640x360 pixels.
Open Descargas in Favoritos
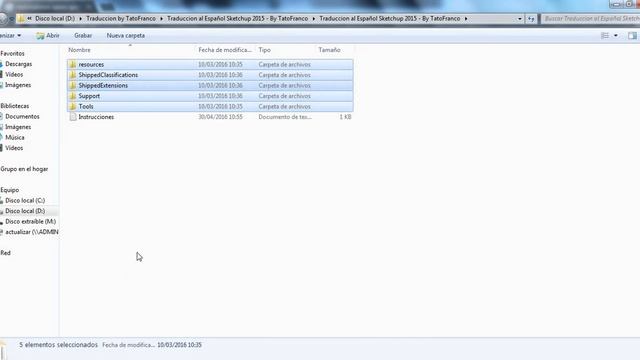[x=18, y=64]
